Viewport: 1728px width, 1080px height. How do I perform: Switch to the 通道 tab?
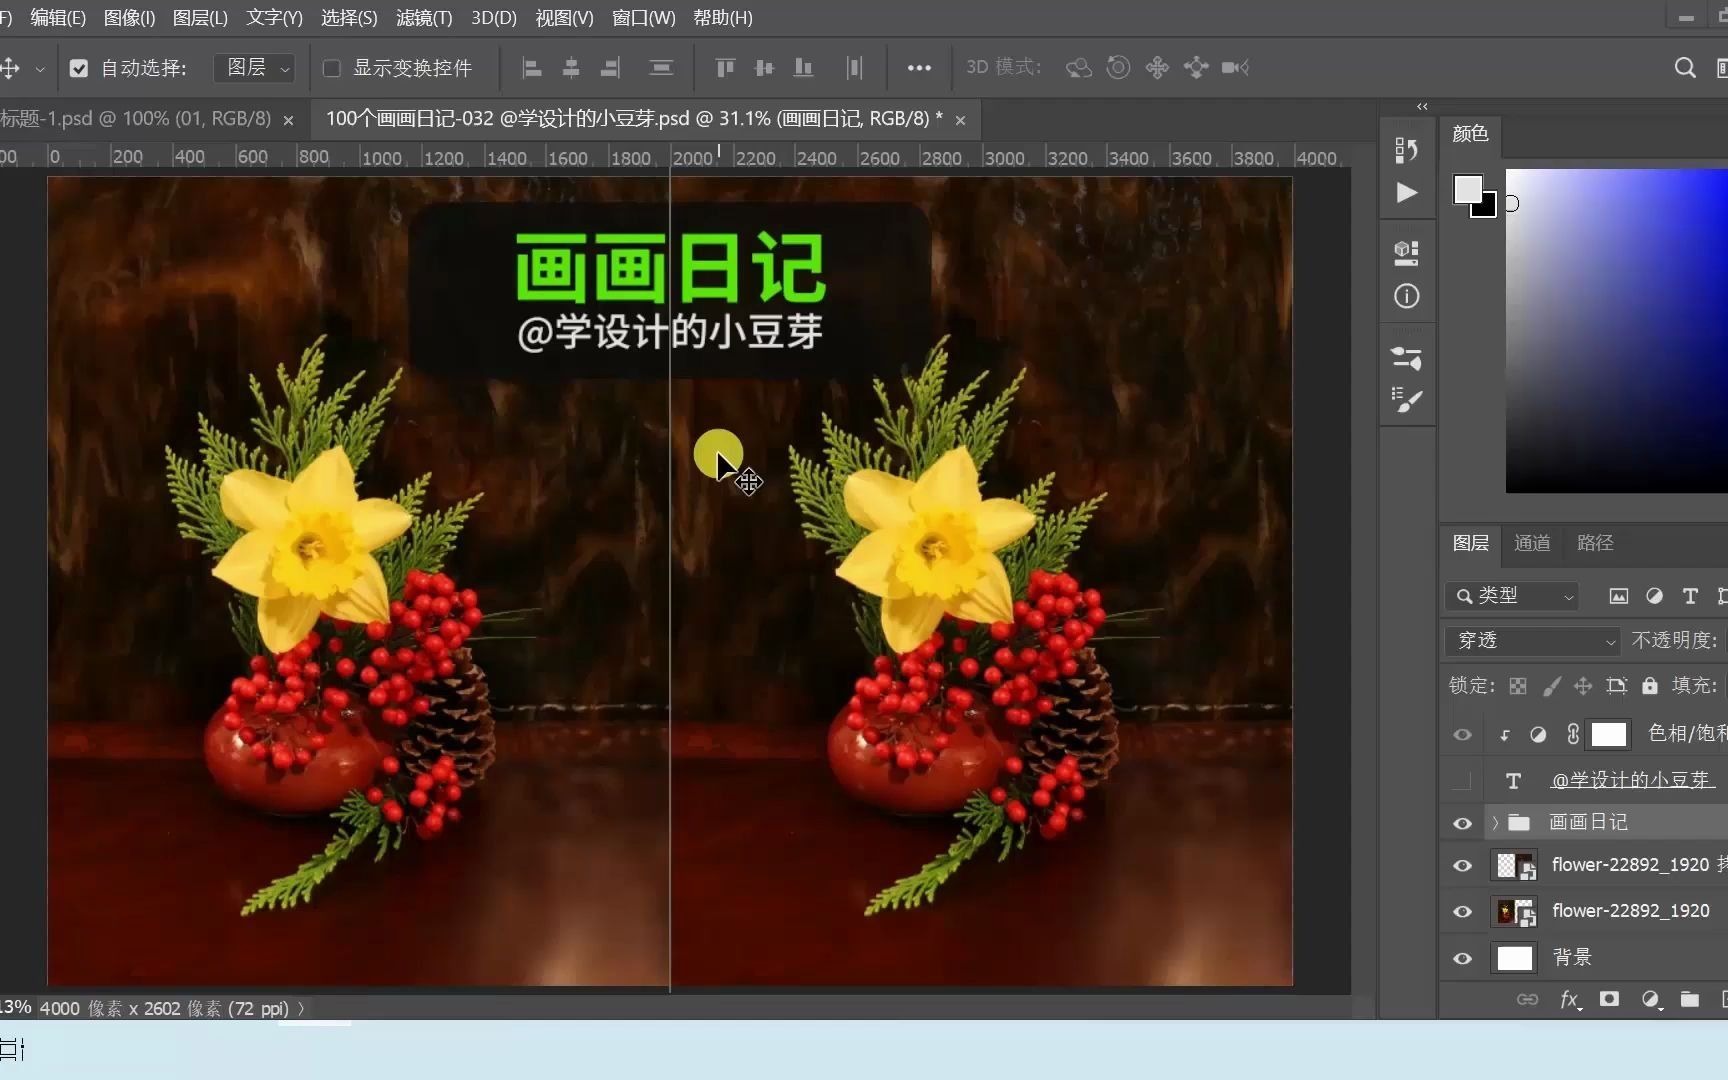pyautogui.click(x=1532, y=543)
